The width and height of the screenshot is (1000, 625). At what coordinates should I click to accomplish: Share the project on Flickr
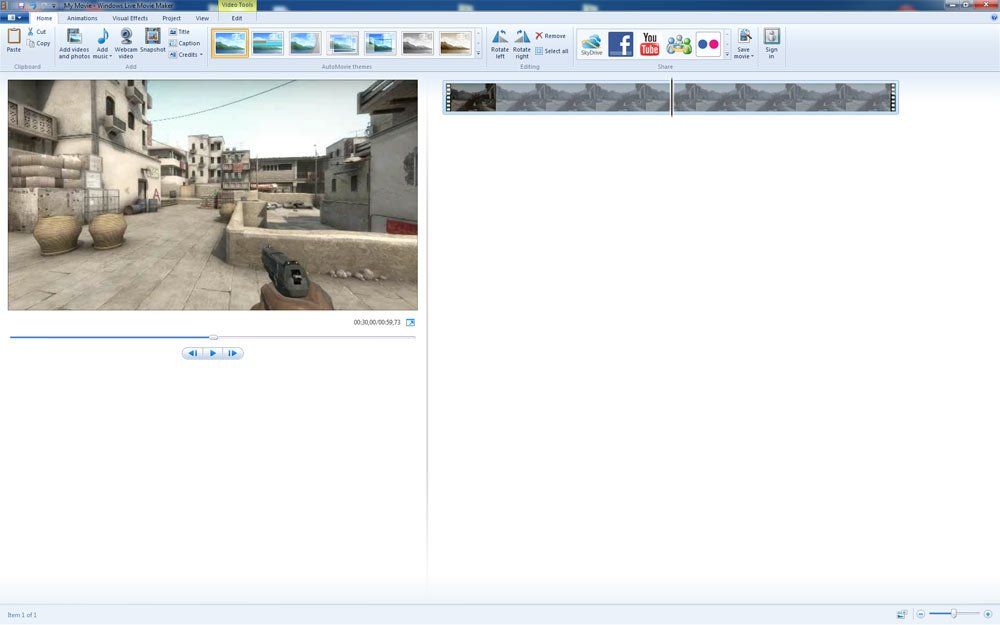tap(707, 42)
